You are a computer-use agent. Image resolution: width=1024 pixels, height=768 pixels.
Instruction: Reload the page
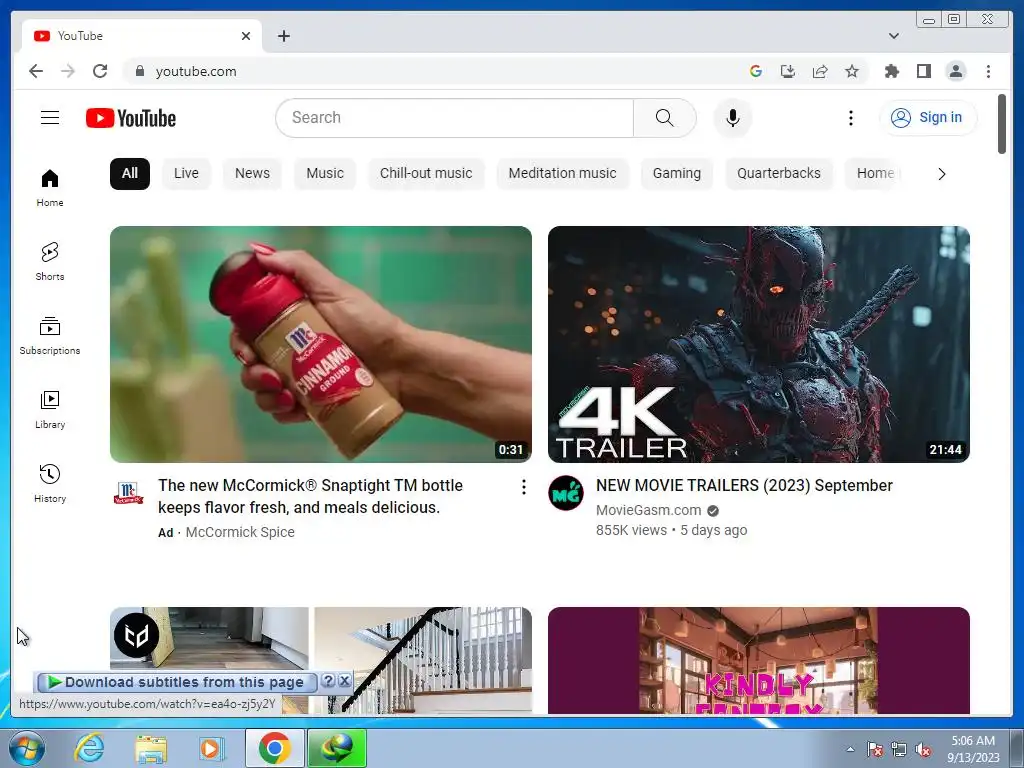pos(100,71)
